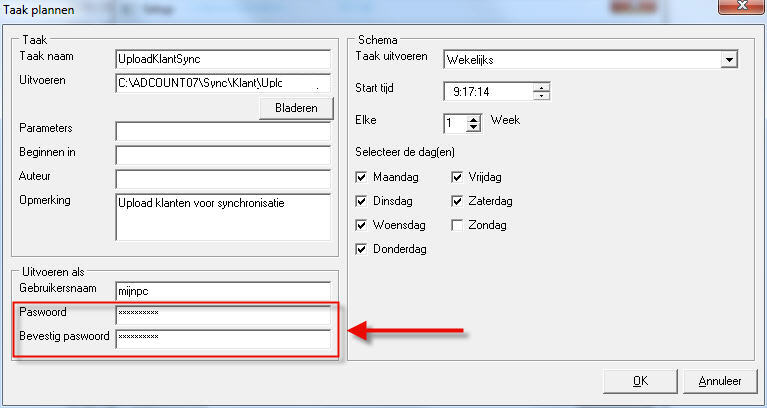The width and height of the screenshot is (767, 408).
Task: Confirm with the OK button
Action: click(x=640, y=381)
